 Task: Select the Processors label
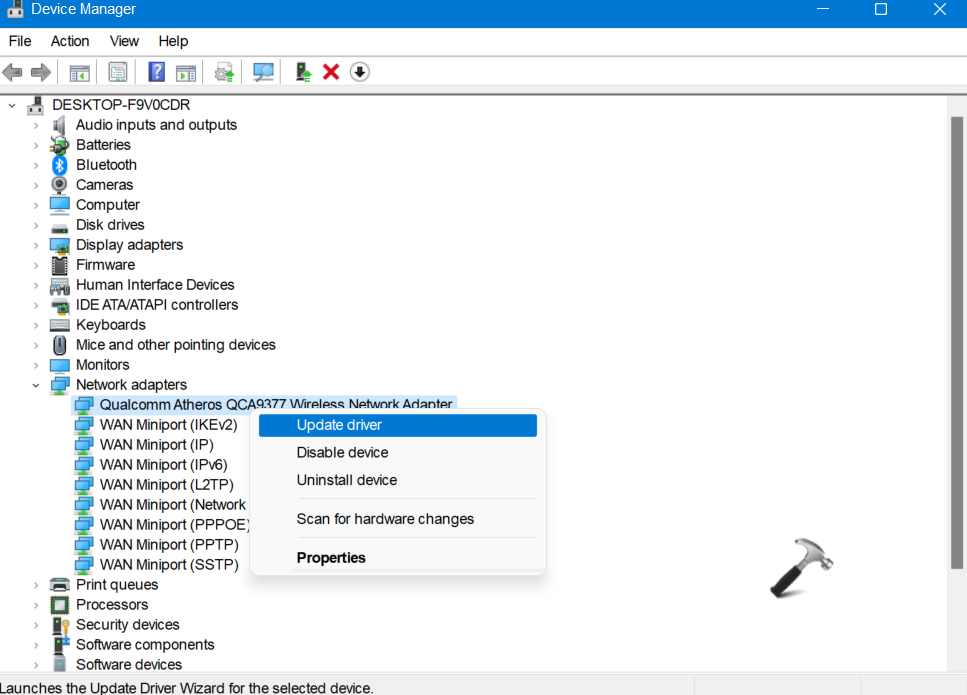[112, 605]
